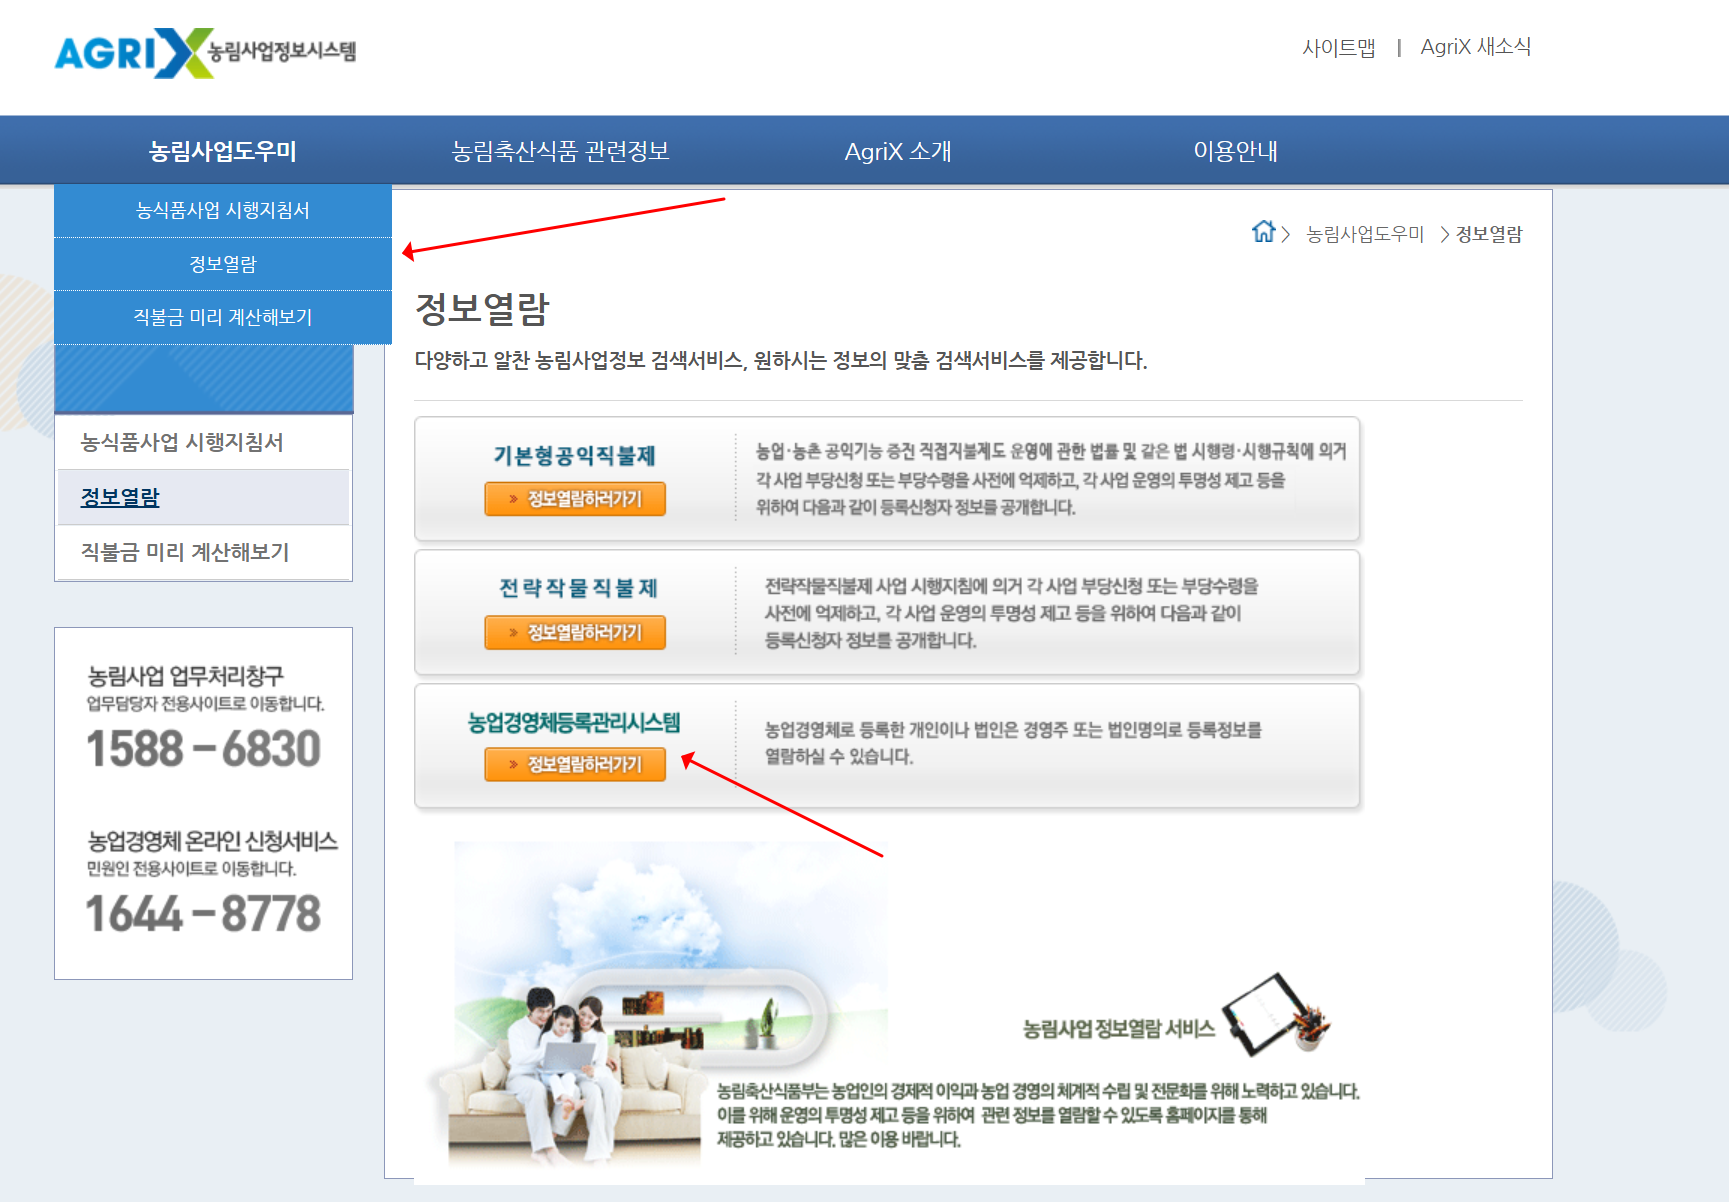The width and height of the screenshot is (1729, 1202).
Task: Open AgriX 새소식 link
Action: [x=1475, y=47]
